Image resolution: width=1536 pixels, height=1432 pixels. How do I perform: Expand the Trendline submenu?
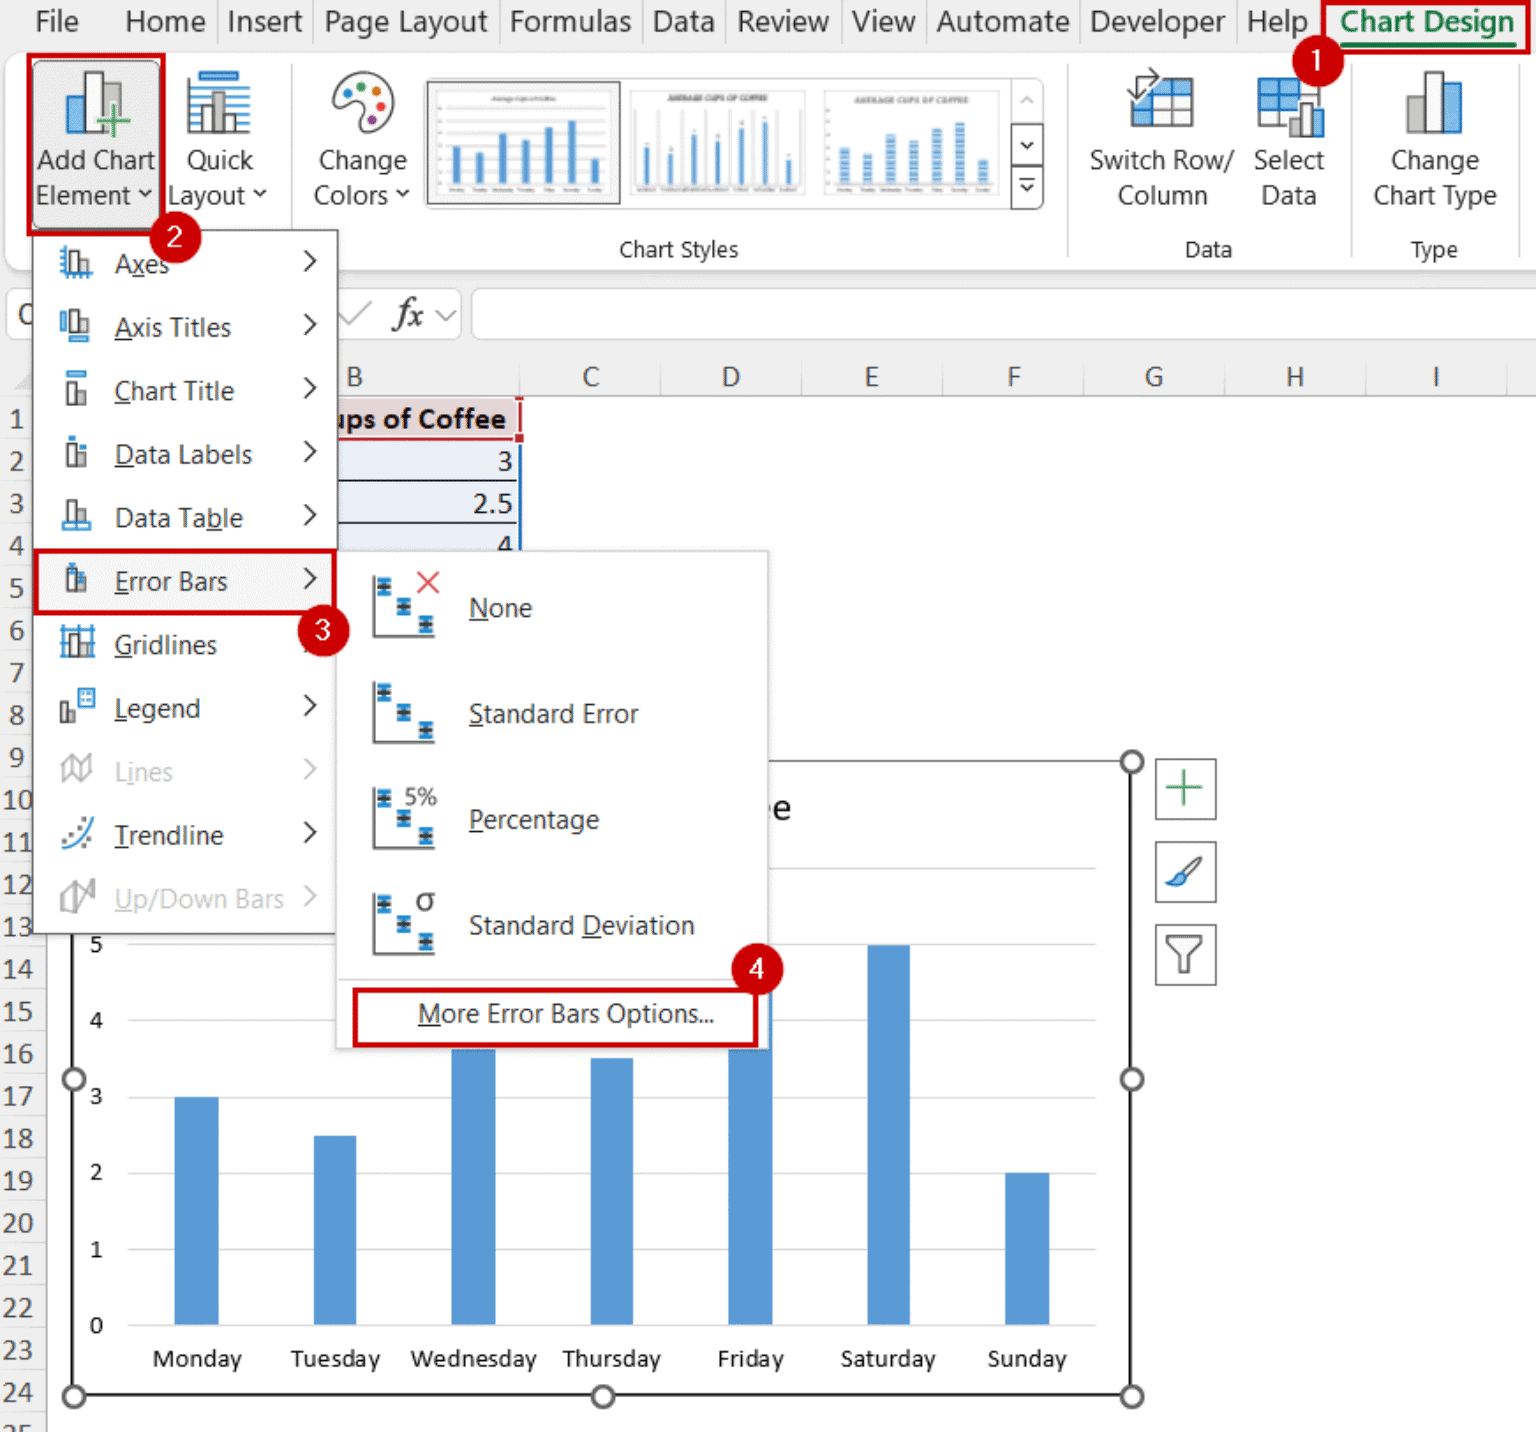(x=169, y=835)
